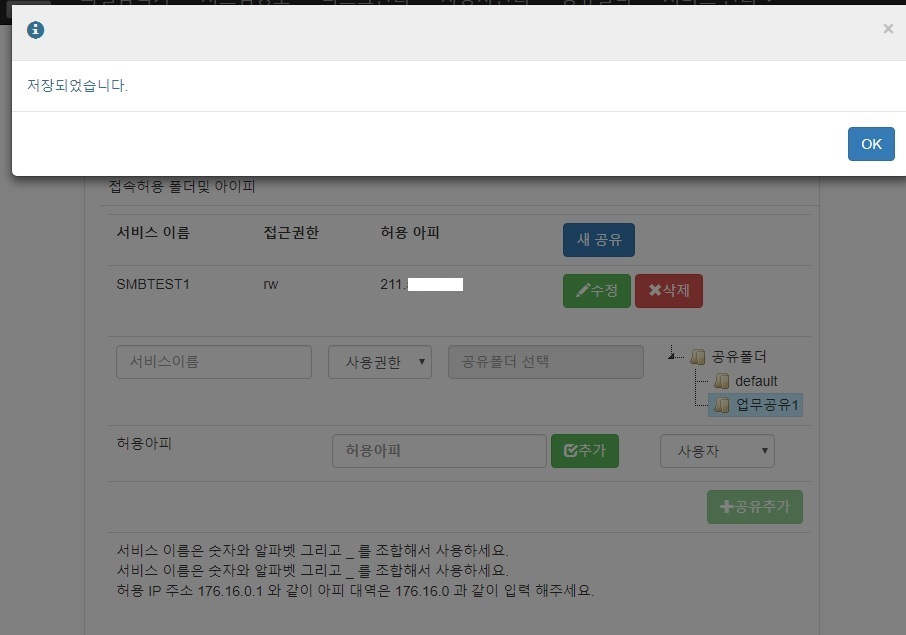906x635 pixels.
Task: Click the ✚공유추가 button
Action: click(754, 507)
